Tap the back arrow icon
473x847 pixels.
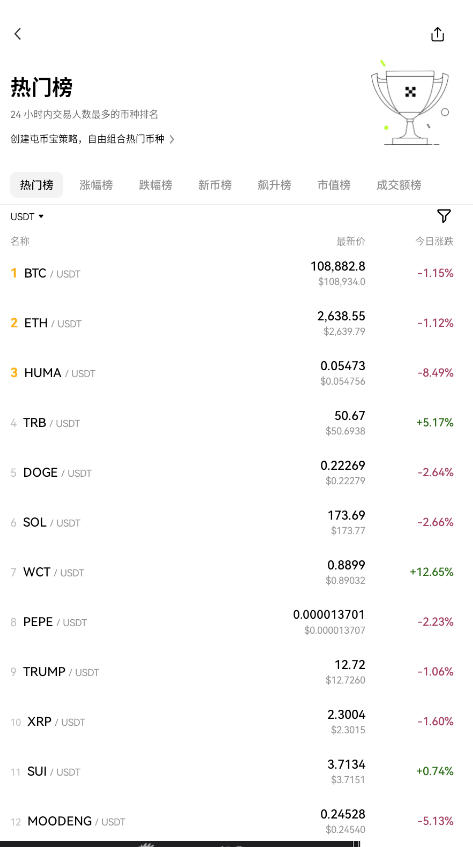pos(17,34)
